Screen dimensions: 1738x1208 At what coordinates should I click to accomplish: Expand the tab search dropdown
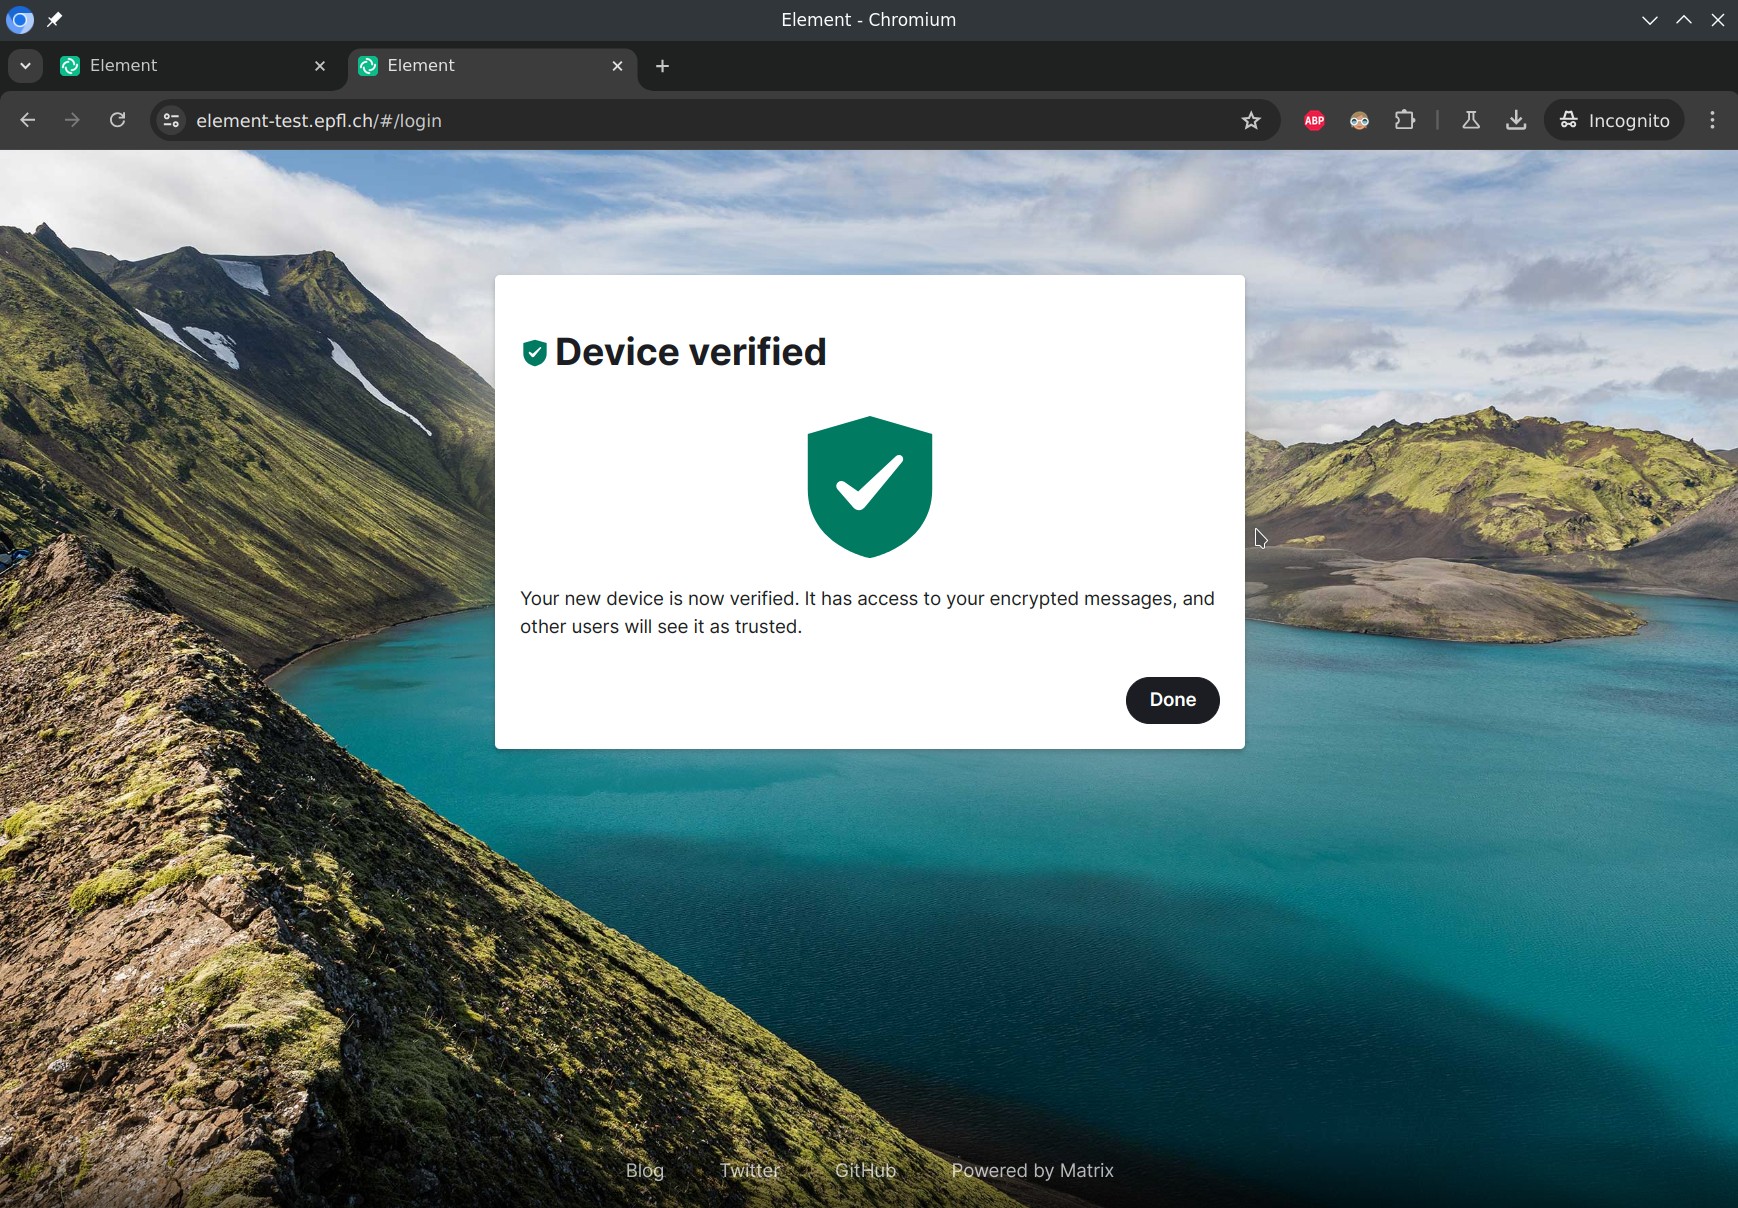tap(25, 66)
